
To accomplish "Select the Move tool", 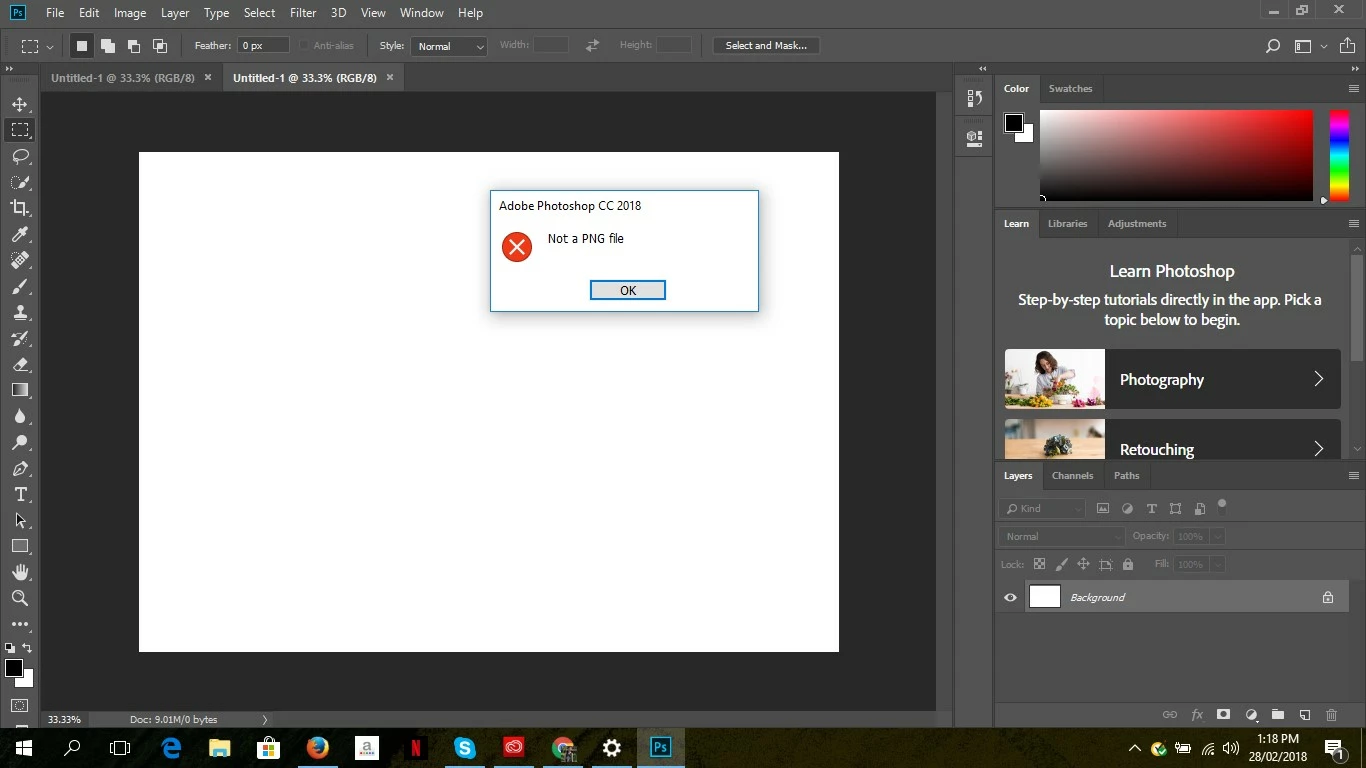I will tap(20, 104).
